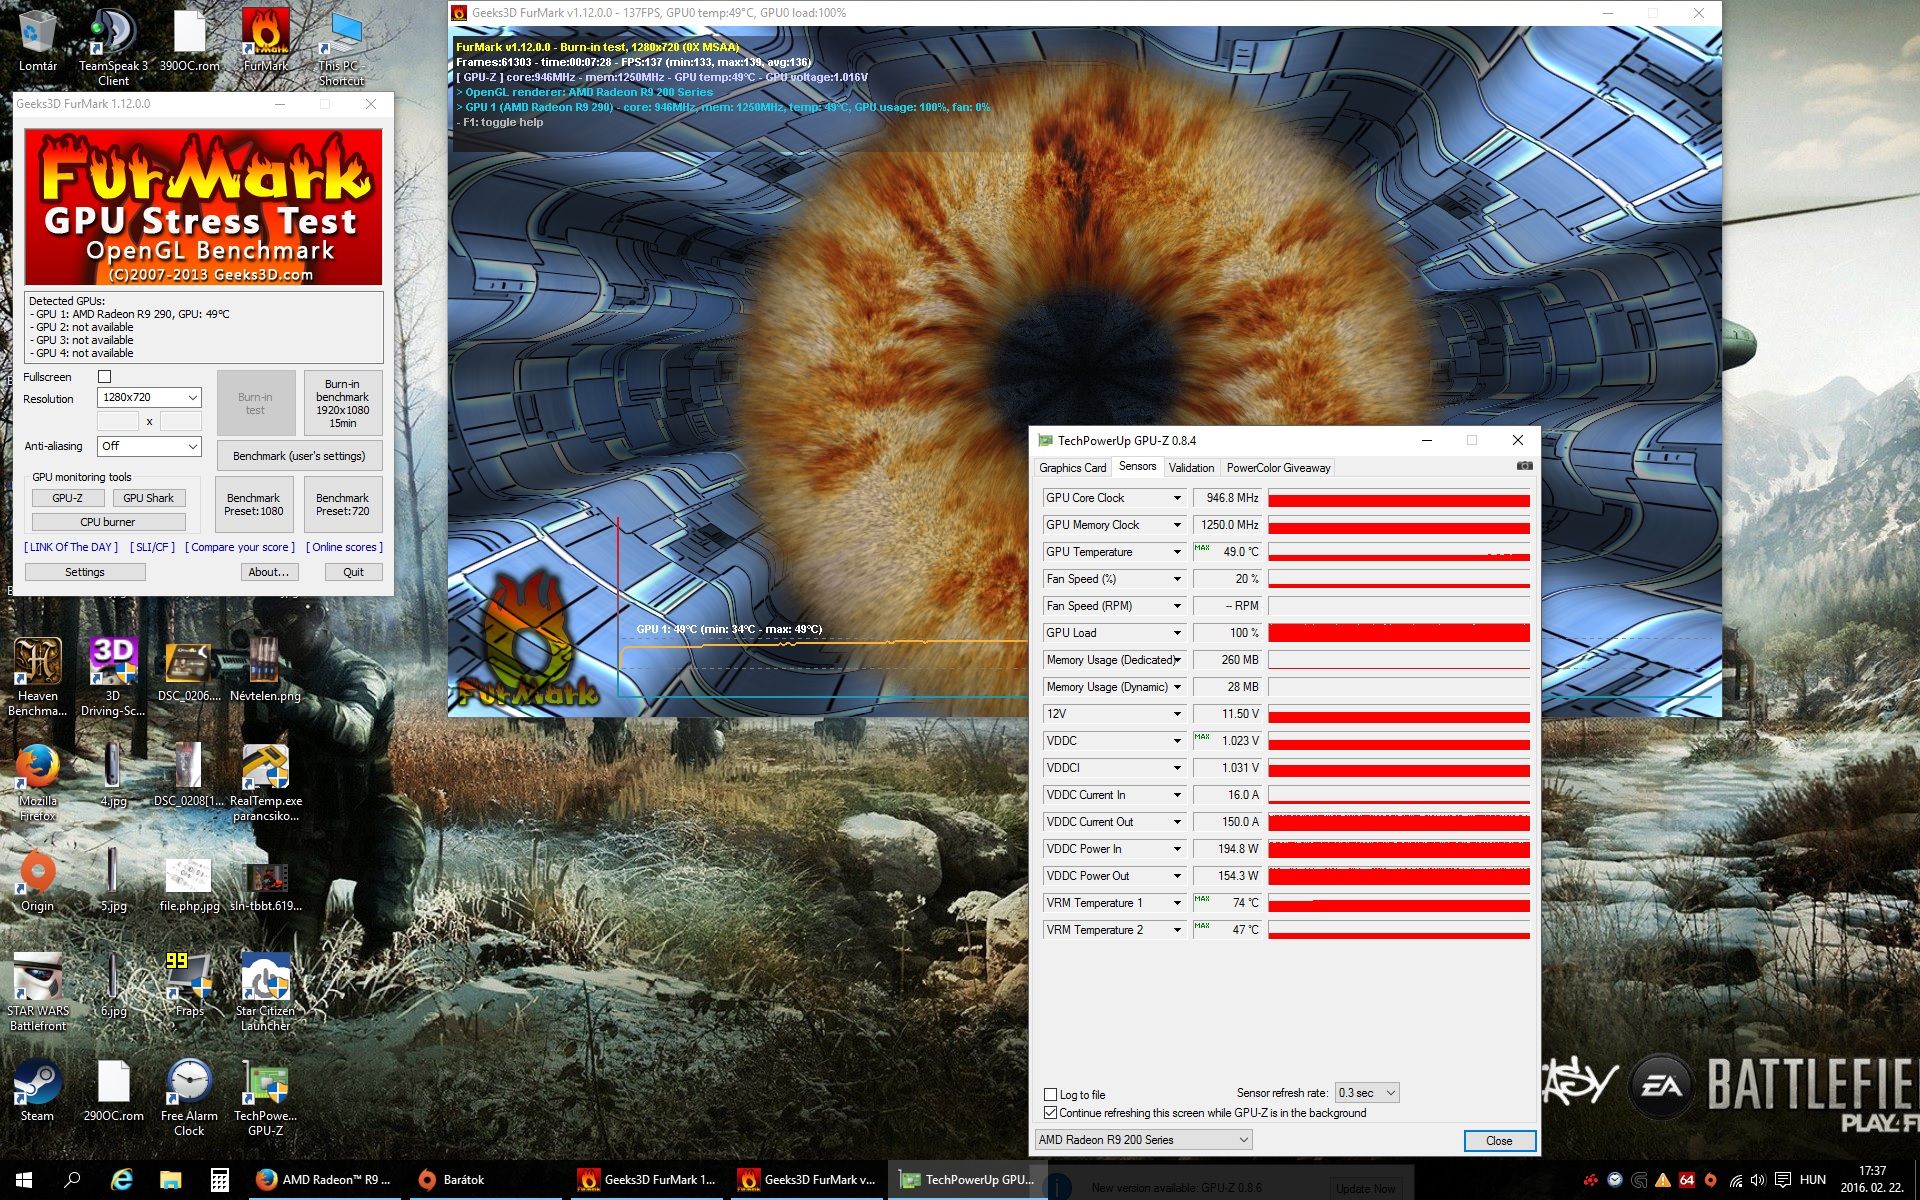Click GPU Load sensor graph
Image resolution: width=1920 pixels, height=1200 pixels.
1399,633
